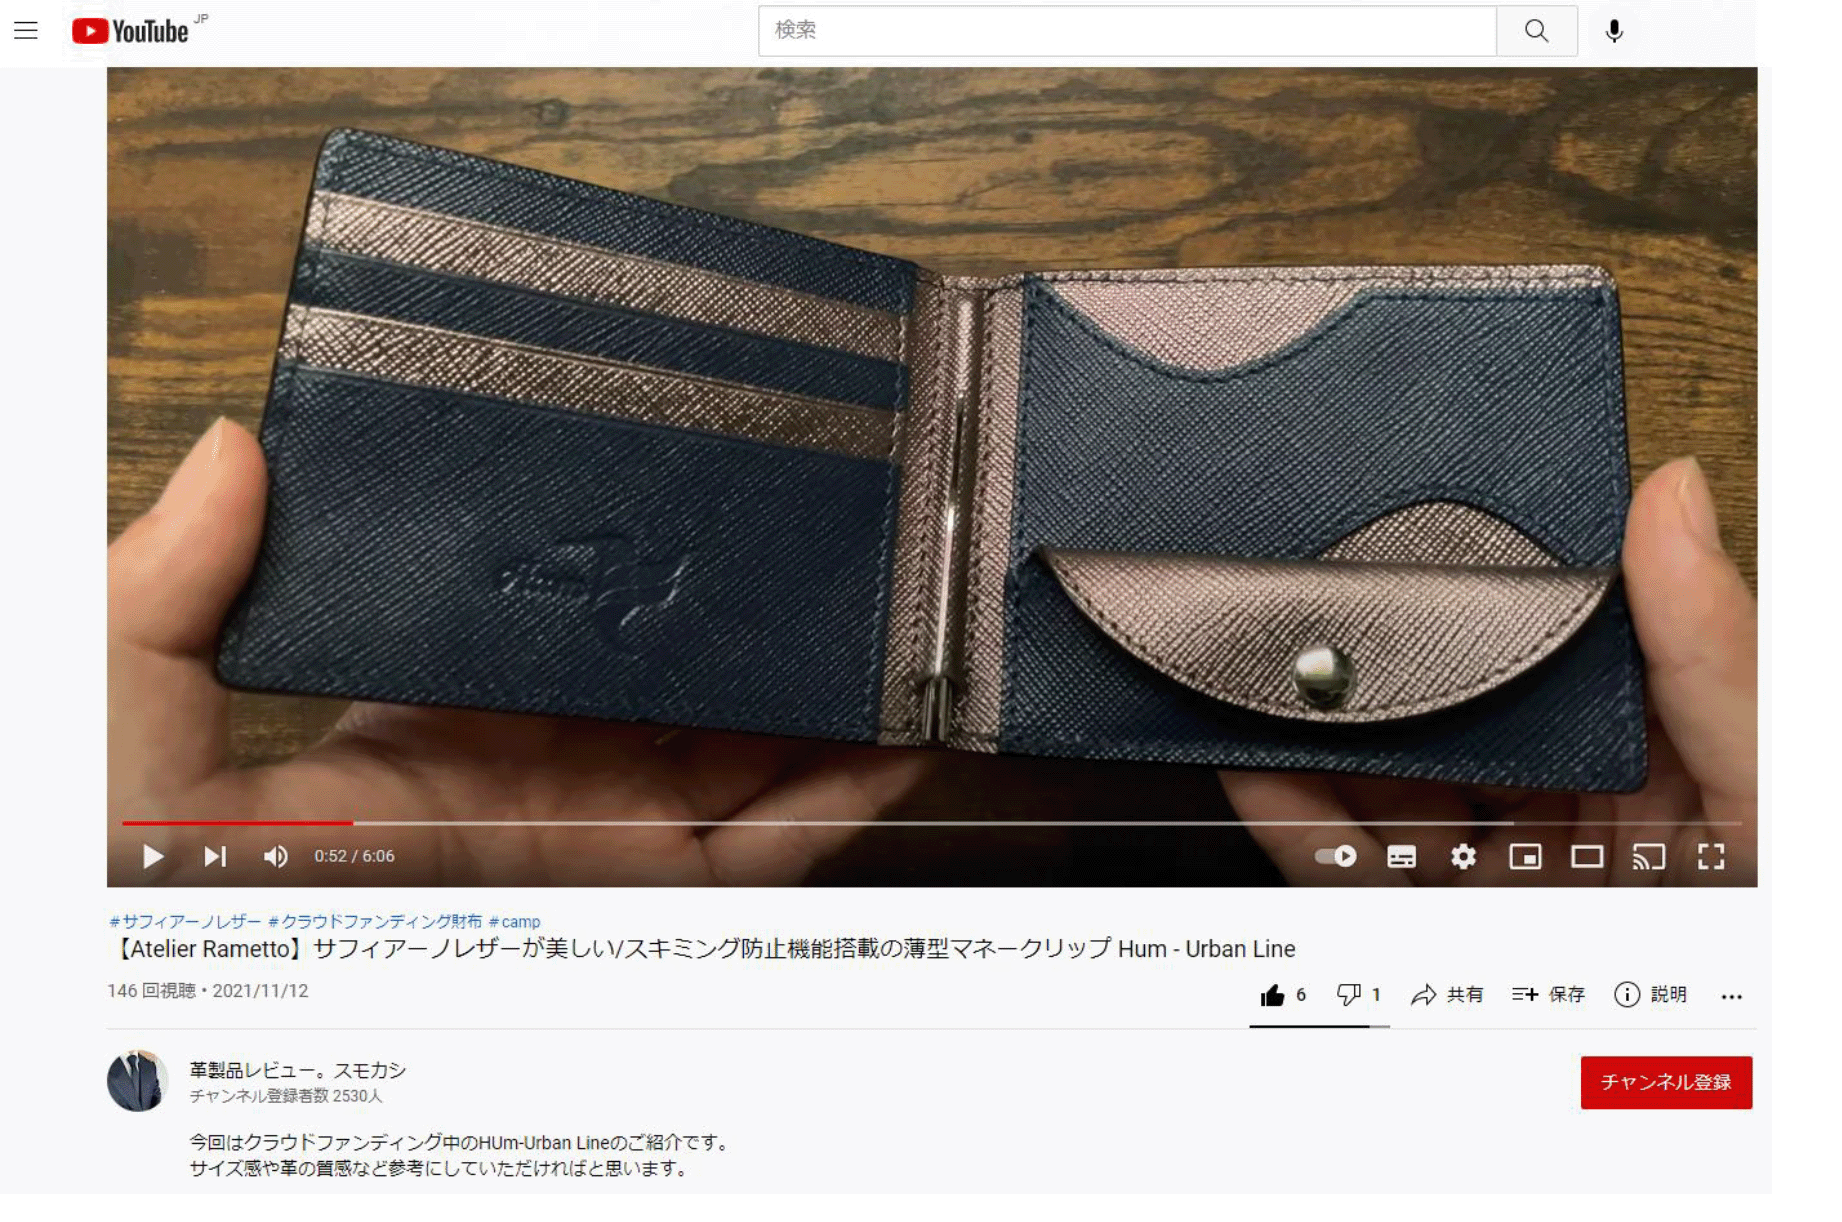The height and width of the screenshot is (1222, 1842).
Task: Like the video with thumbs up
Action: (1273, 995)
